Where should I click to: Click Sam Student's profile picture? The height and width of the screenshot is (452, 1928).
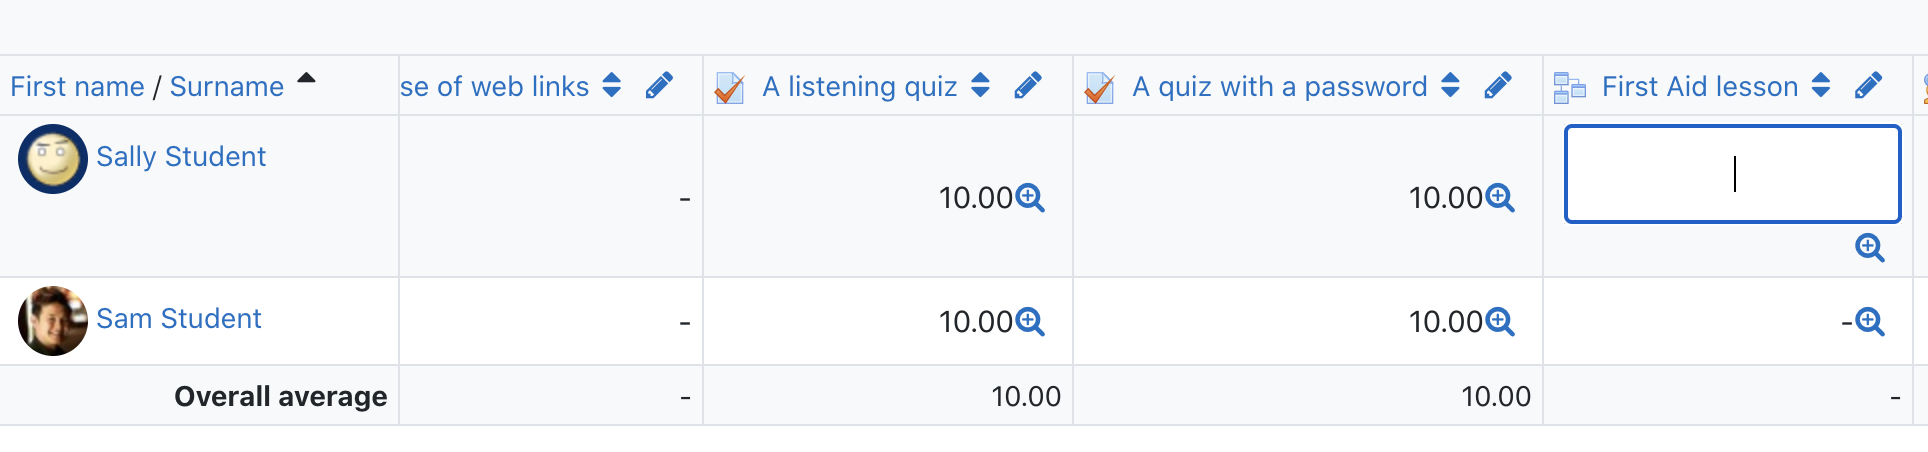[x=53, y=321]
